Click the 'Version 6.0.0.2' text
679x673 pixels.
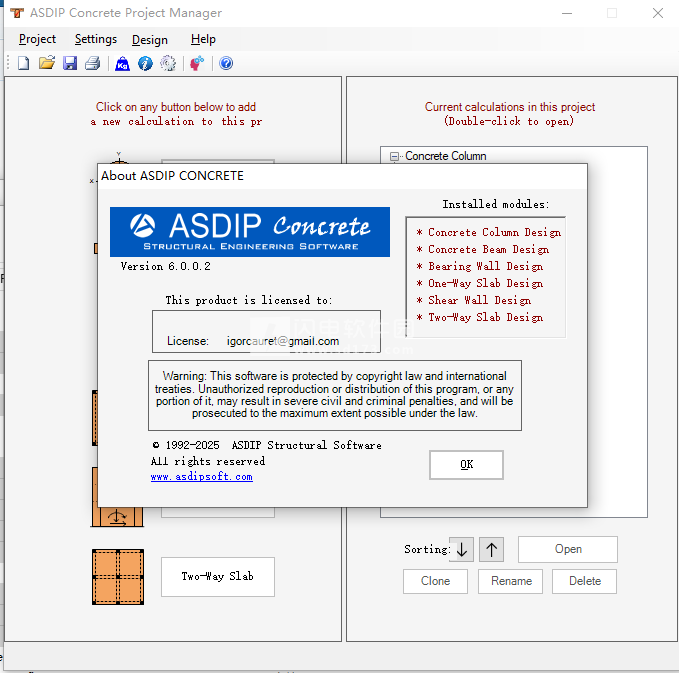[165, 266]
